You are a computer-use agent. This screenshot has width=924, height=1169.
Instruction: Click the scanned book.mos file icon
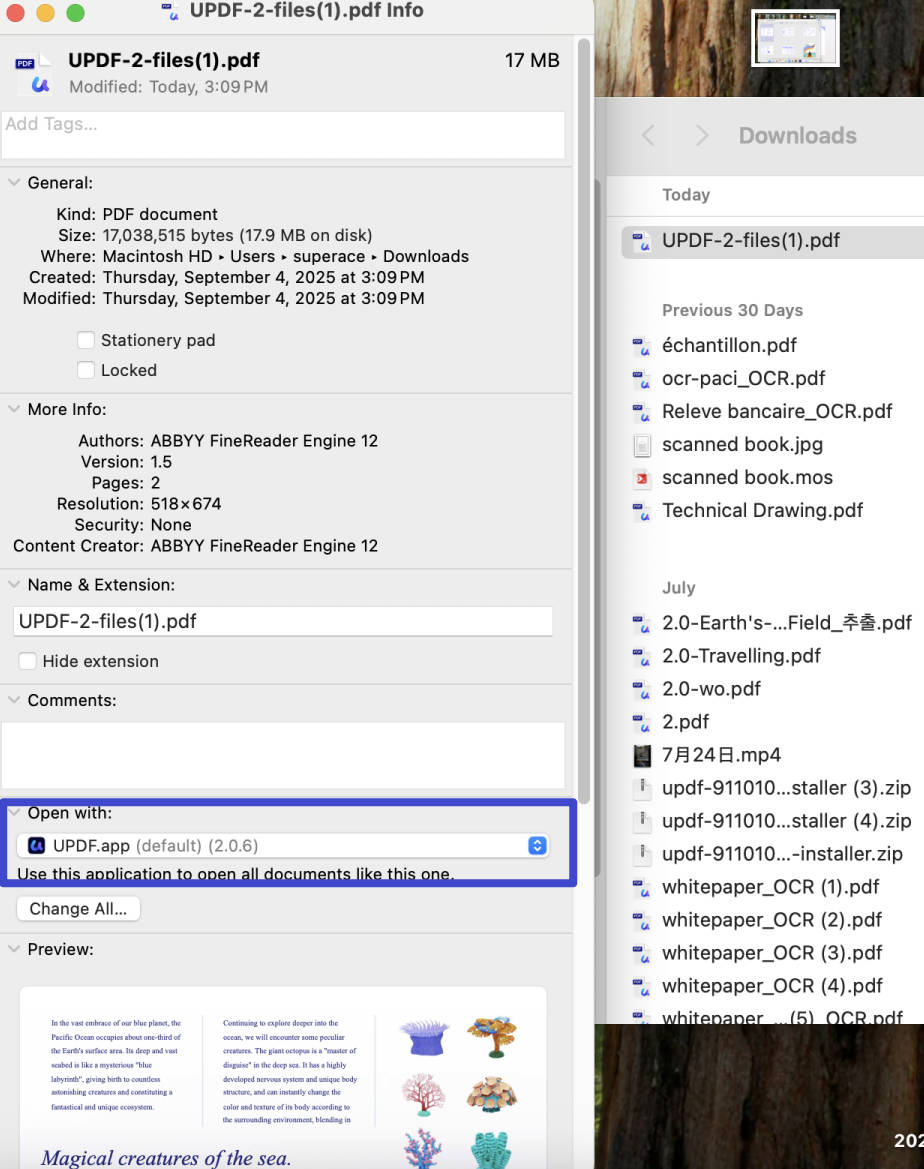click(641, 478)
